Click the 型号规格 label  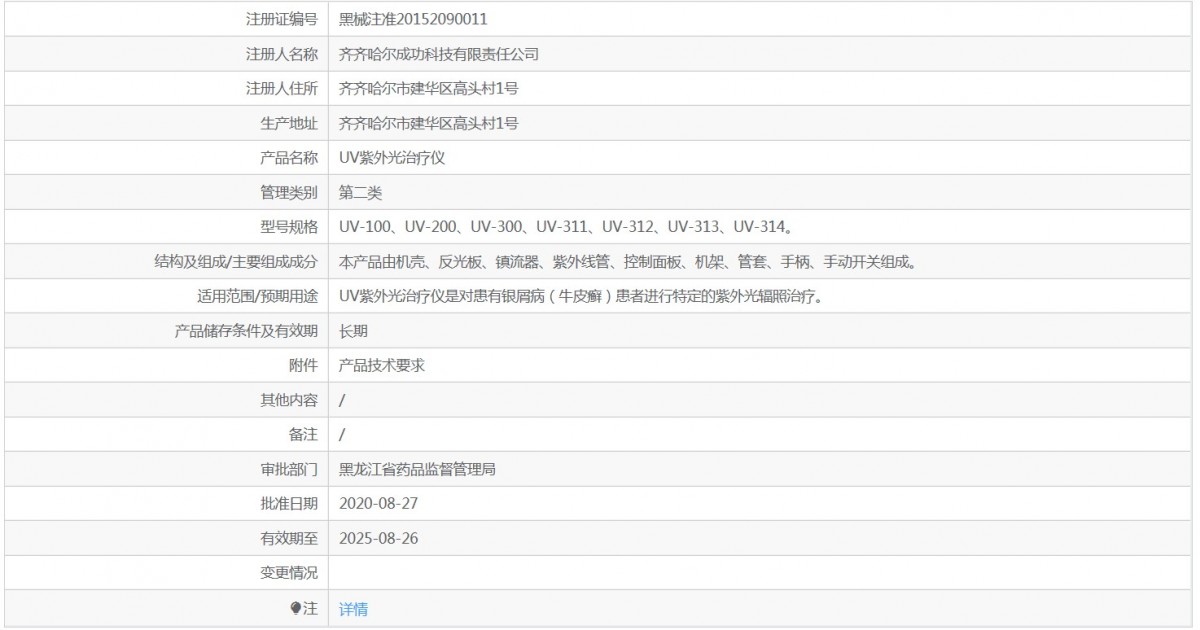point(289,227)
